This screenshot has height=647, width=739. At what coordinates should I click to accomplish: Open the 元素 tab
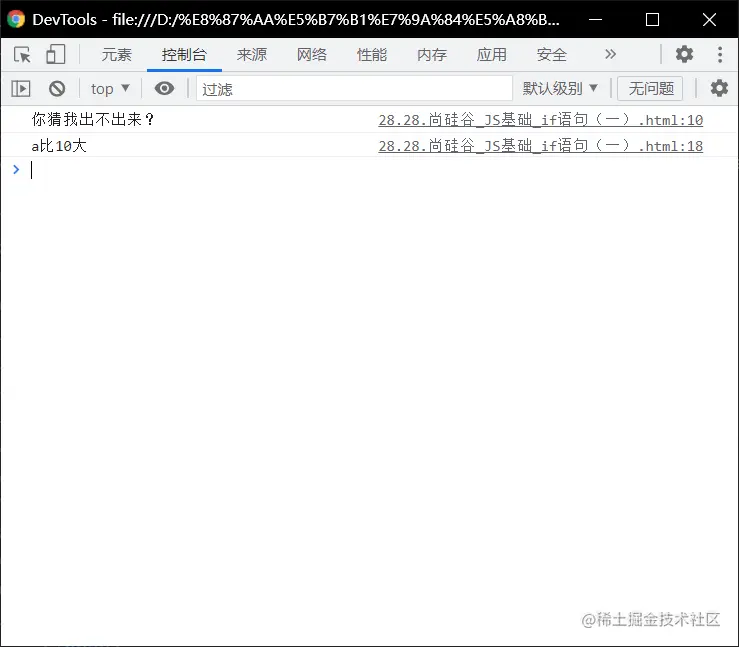point(116,55)
